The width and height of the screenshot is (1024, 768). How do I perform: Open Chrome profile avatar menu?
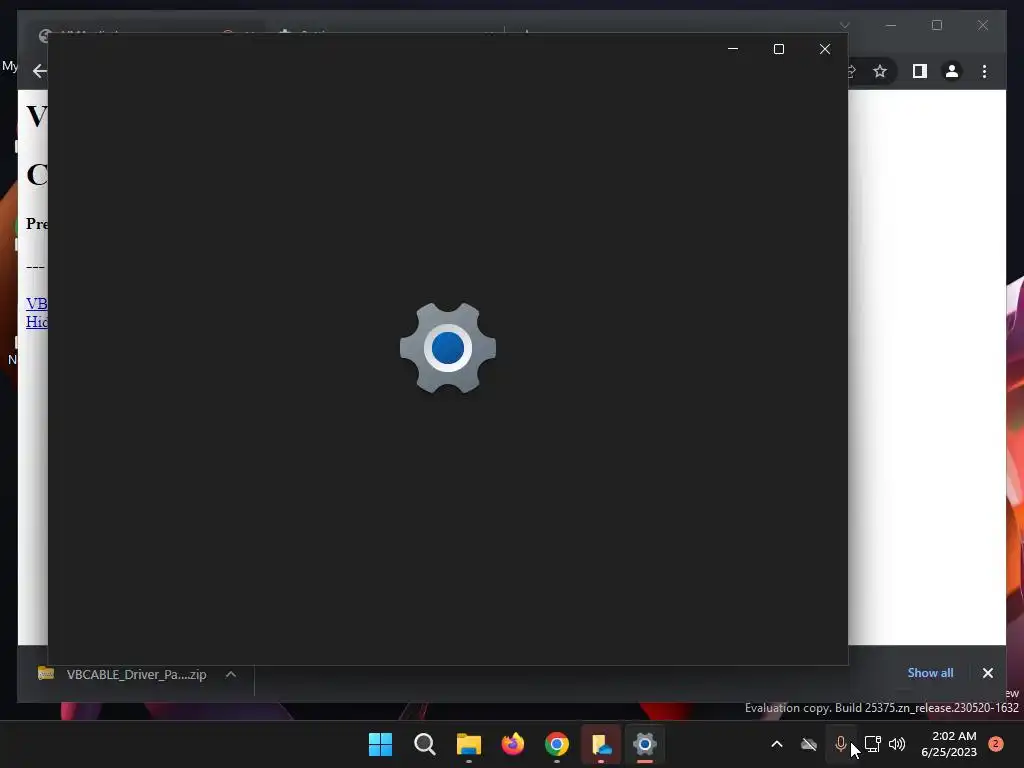(x=952, y=71)
